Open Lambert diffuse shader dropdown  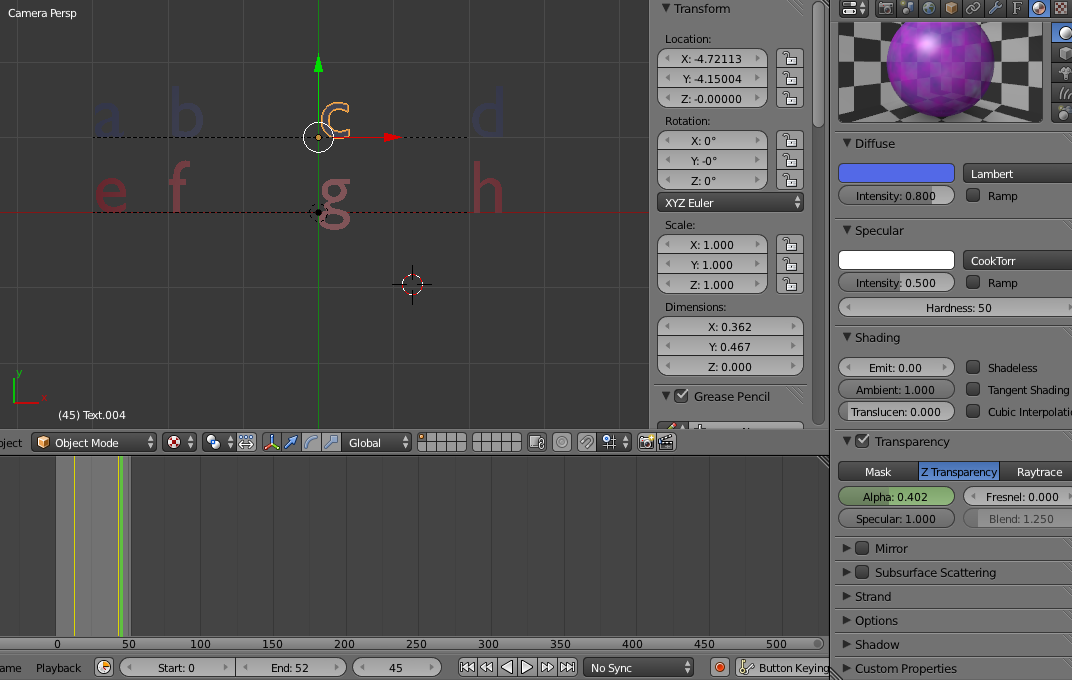(x=1017, y=174)
